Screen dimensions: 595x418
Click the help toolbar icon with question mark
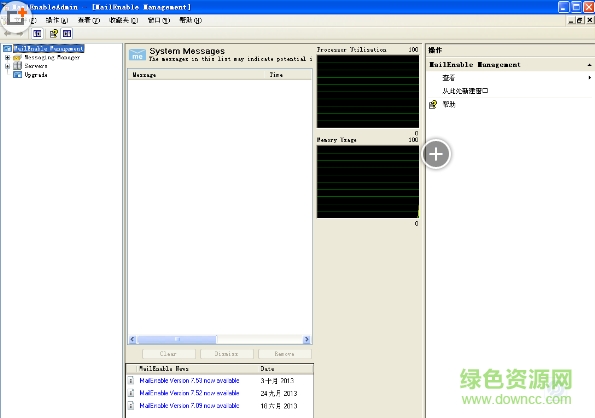point(54,34)
